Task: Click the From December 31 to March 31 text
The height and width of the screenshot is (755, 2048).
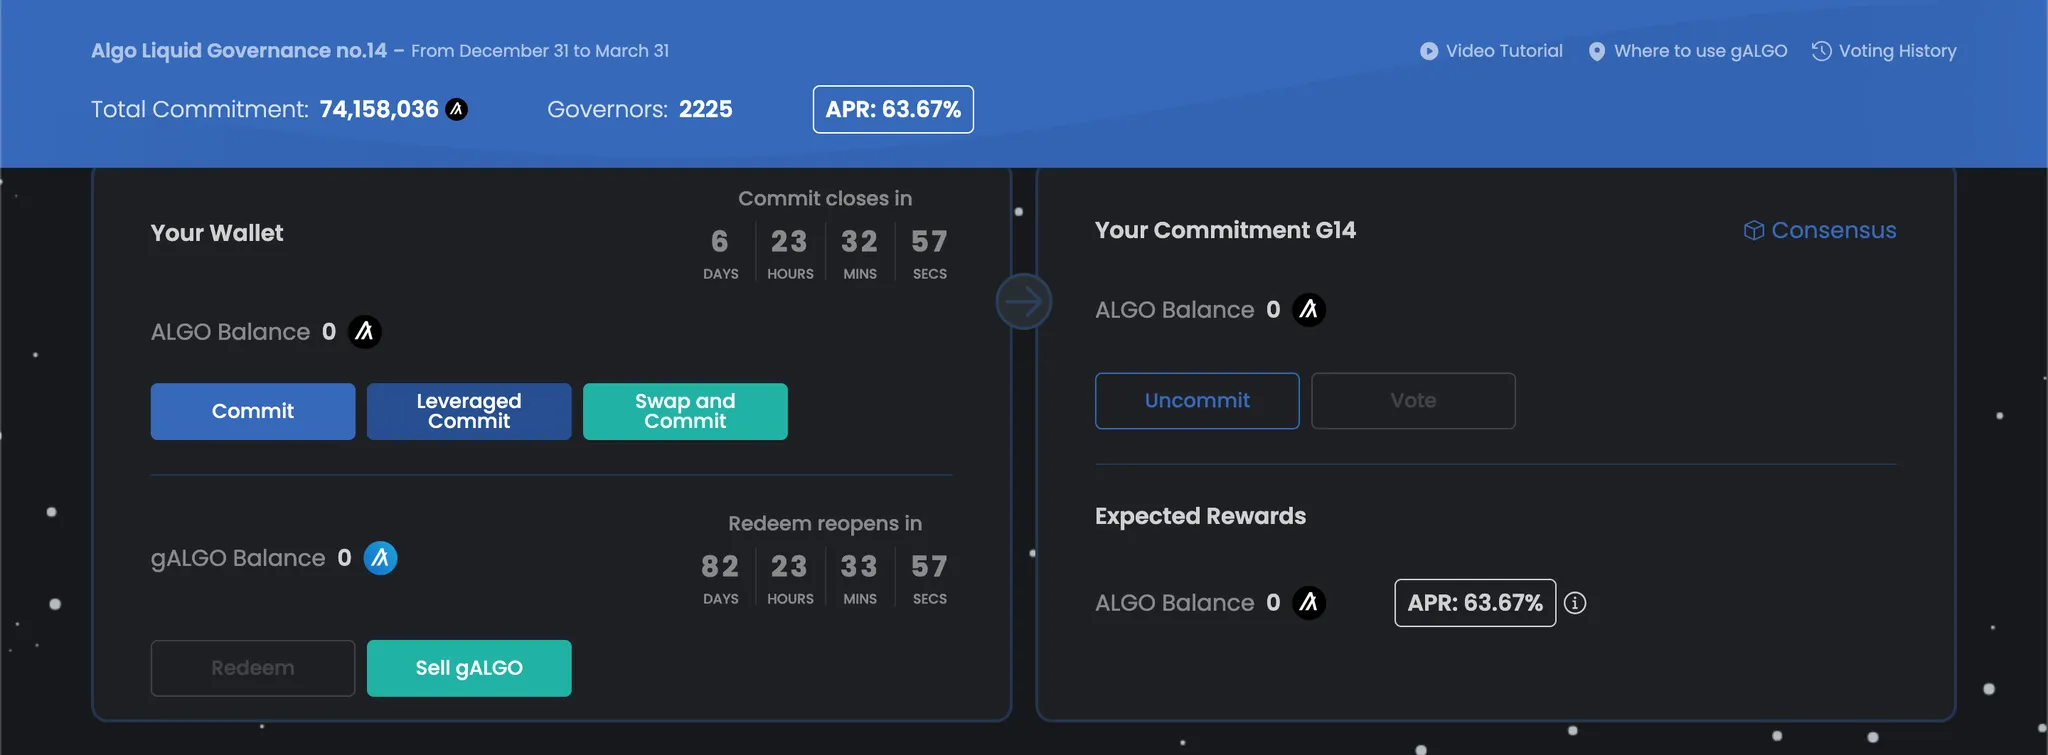Action: [540, 51]
